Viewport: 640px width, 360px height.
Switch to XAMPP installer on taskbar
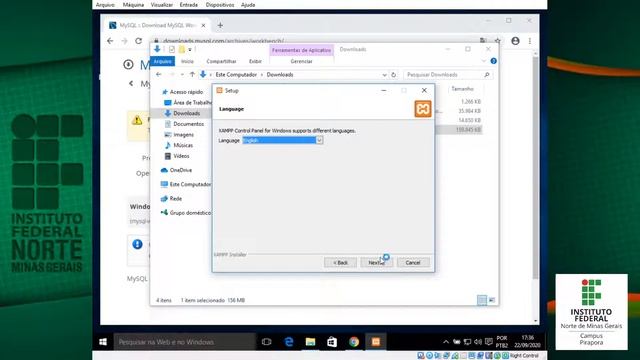(x=376, y=342)
